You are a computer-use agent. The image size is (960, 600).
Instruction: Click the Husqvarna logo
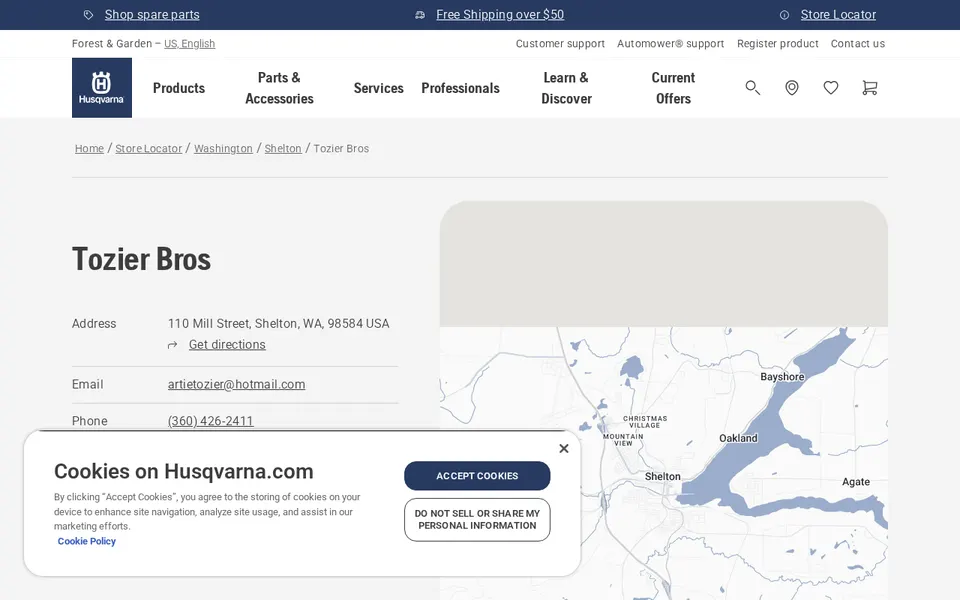[102, 88]
